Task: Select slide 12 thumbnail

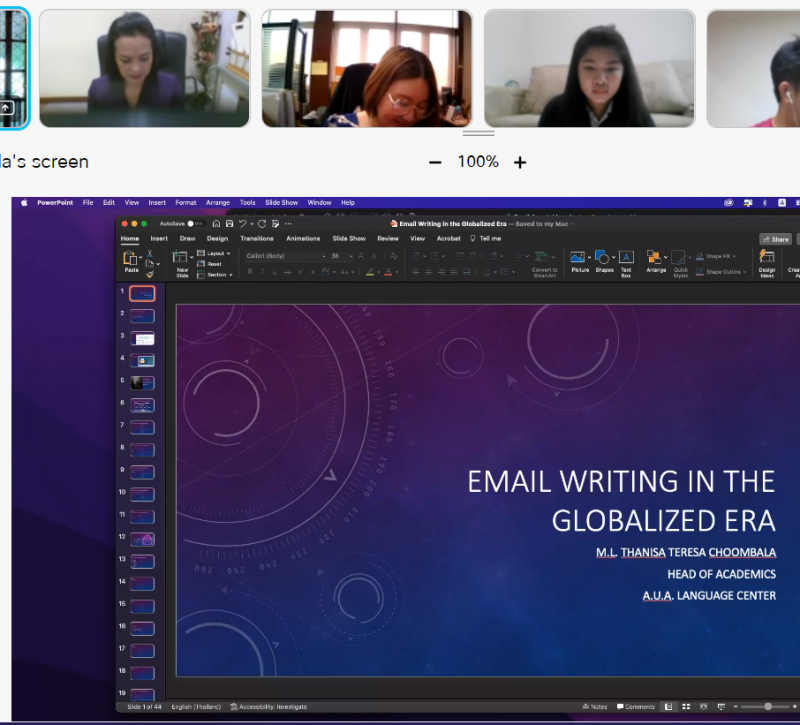Action: [143, 539]
